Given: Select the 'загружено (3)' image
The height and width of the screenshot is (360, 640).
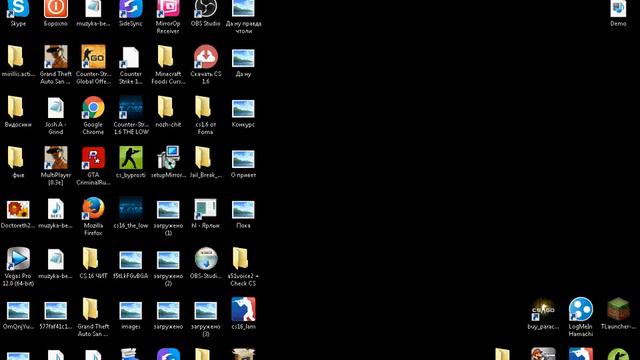Looking at the screenshot, I should (x=206, y=311).
